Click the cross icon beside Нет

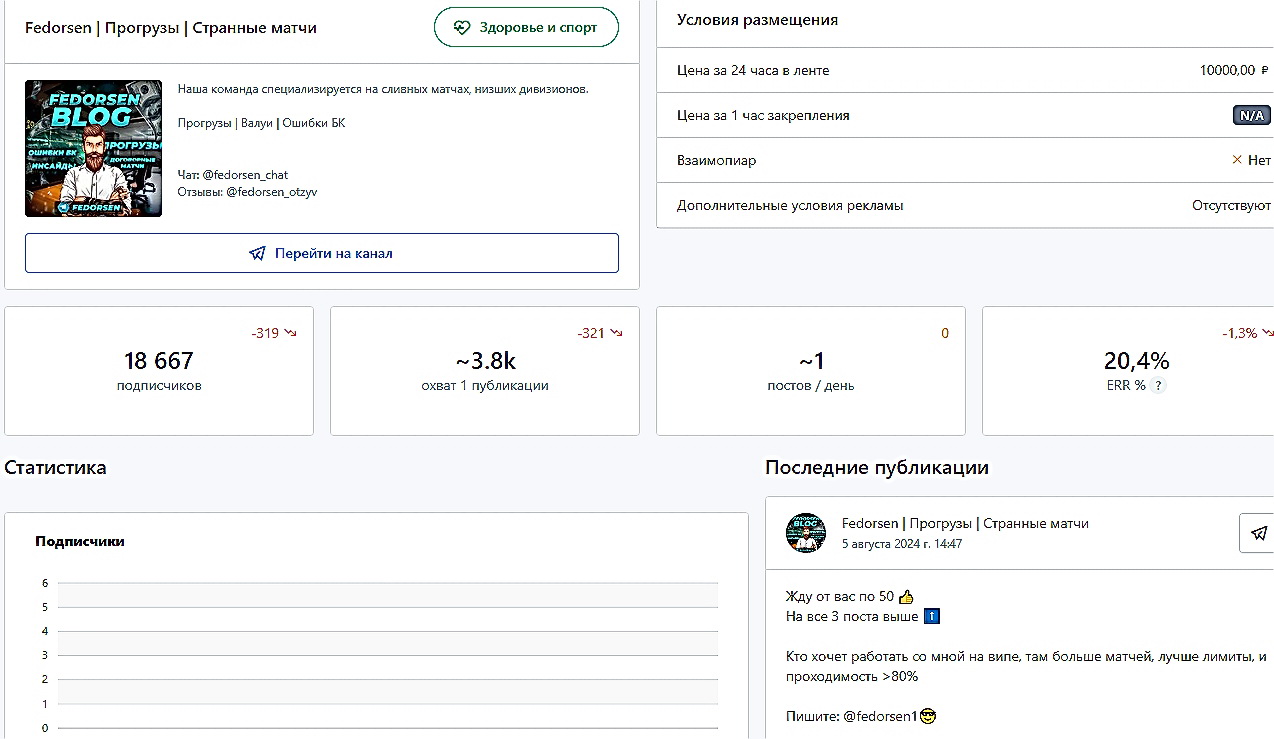(1237, 160)
